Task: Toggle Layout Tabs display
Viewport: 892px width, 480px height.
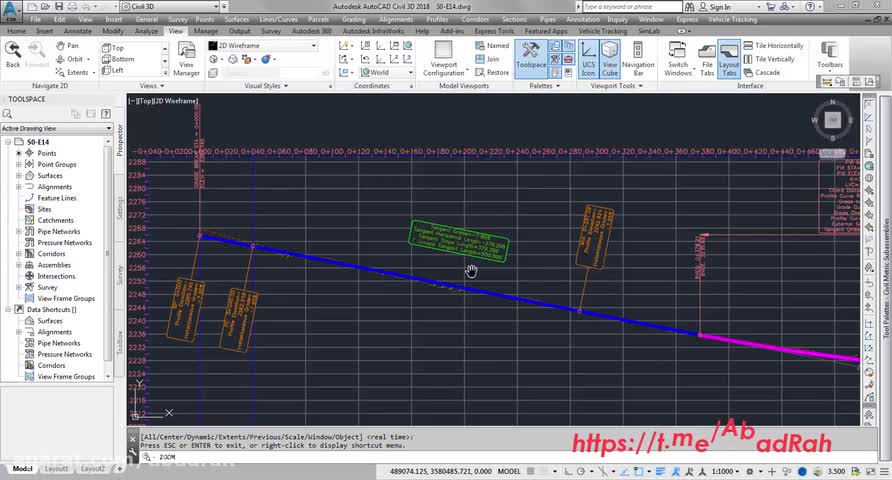Action: 729,59
